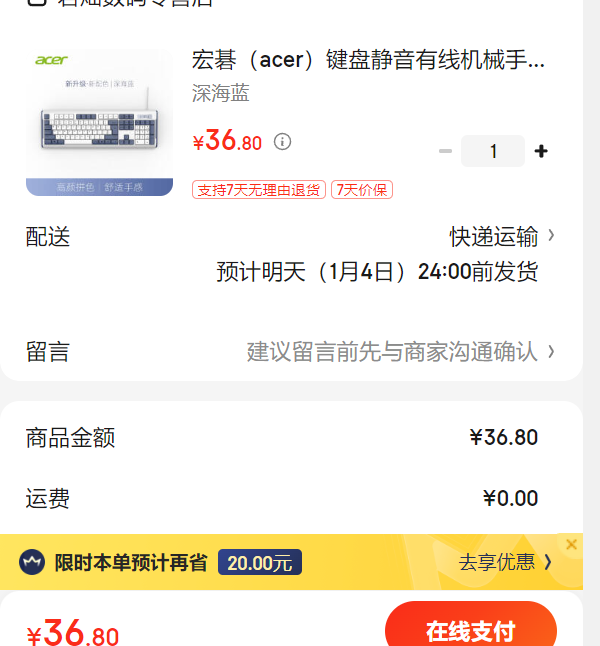Click the crown icon in savings banner
The image size is (600, 646).
(32, 562)
